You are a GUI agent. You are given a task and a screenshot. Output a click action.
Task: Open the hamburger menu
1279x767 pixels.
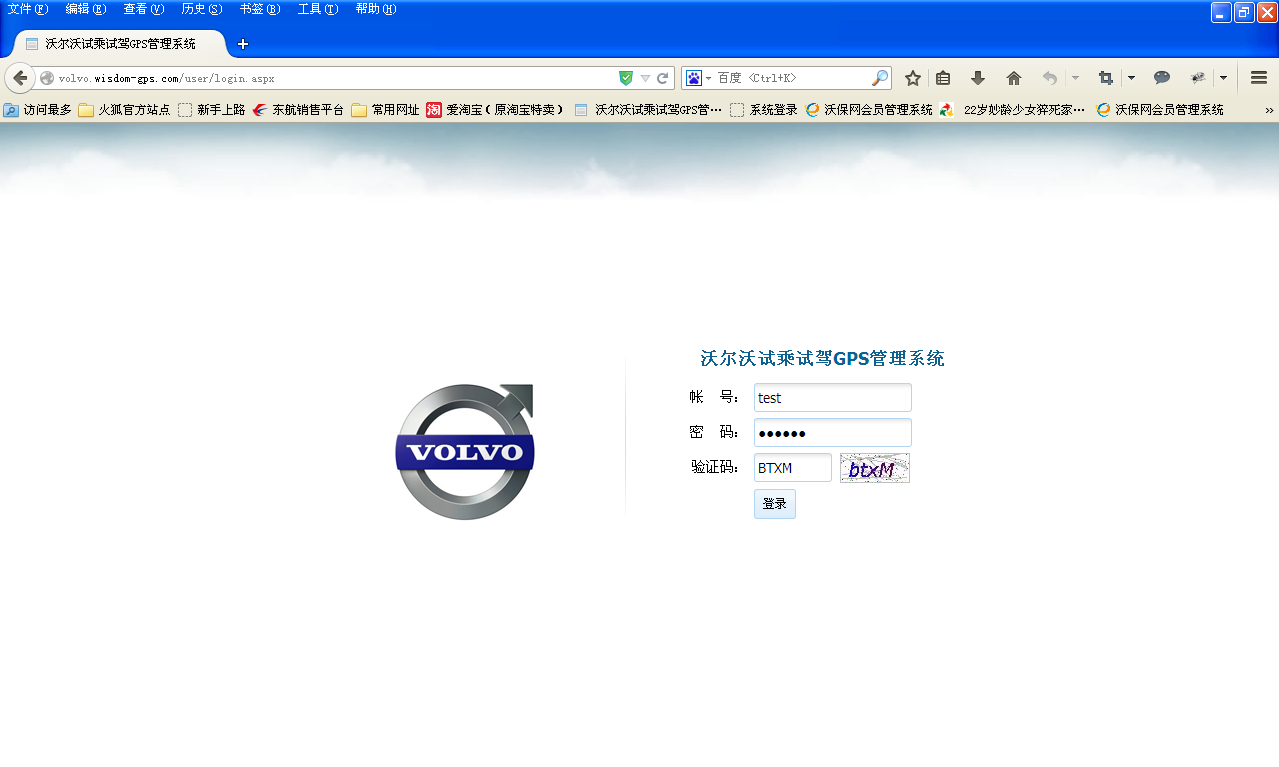[1259, 78]
